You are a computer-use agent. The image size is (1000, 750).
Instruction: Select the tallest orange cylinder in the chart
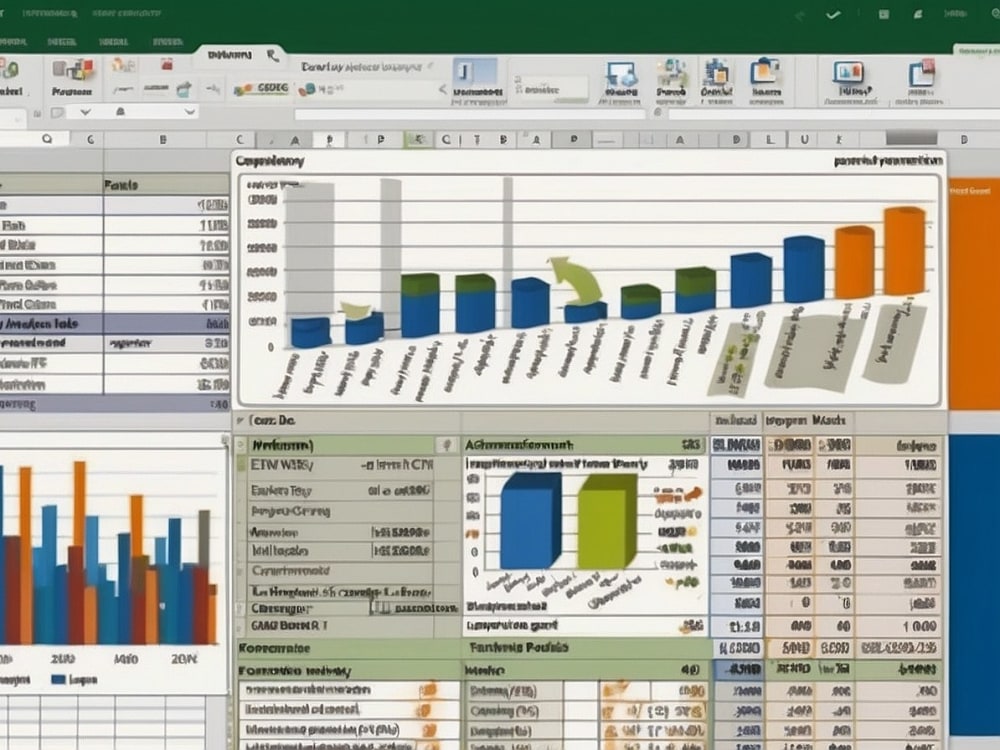(x=904, y=251)
